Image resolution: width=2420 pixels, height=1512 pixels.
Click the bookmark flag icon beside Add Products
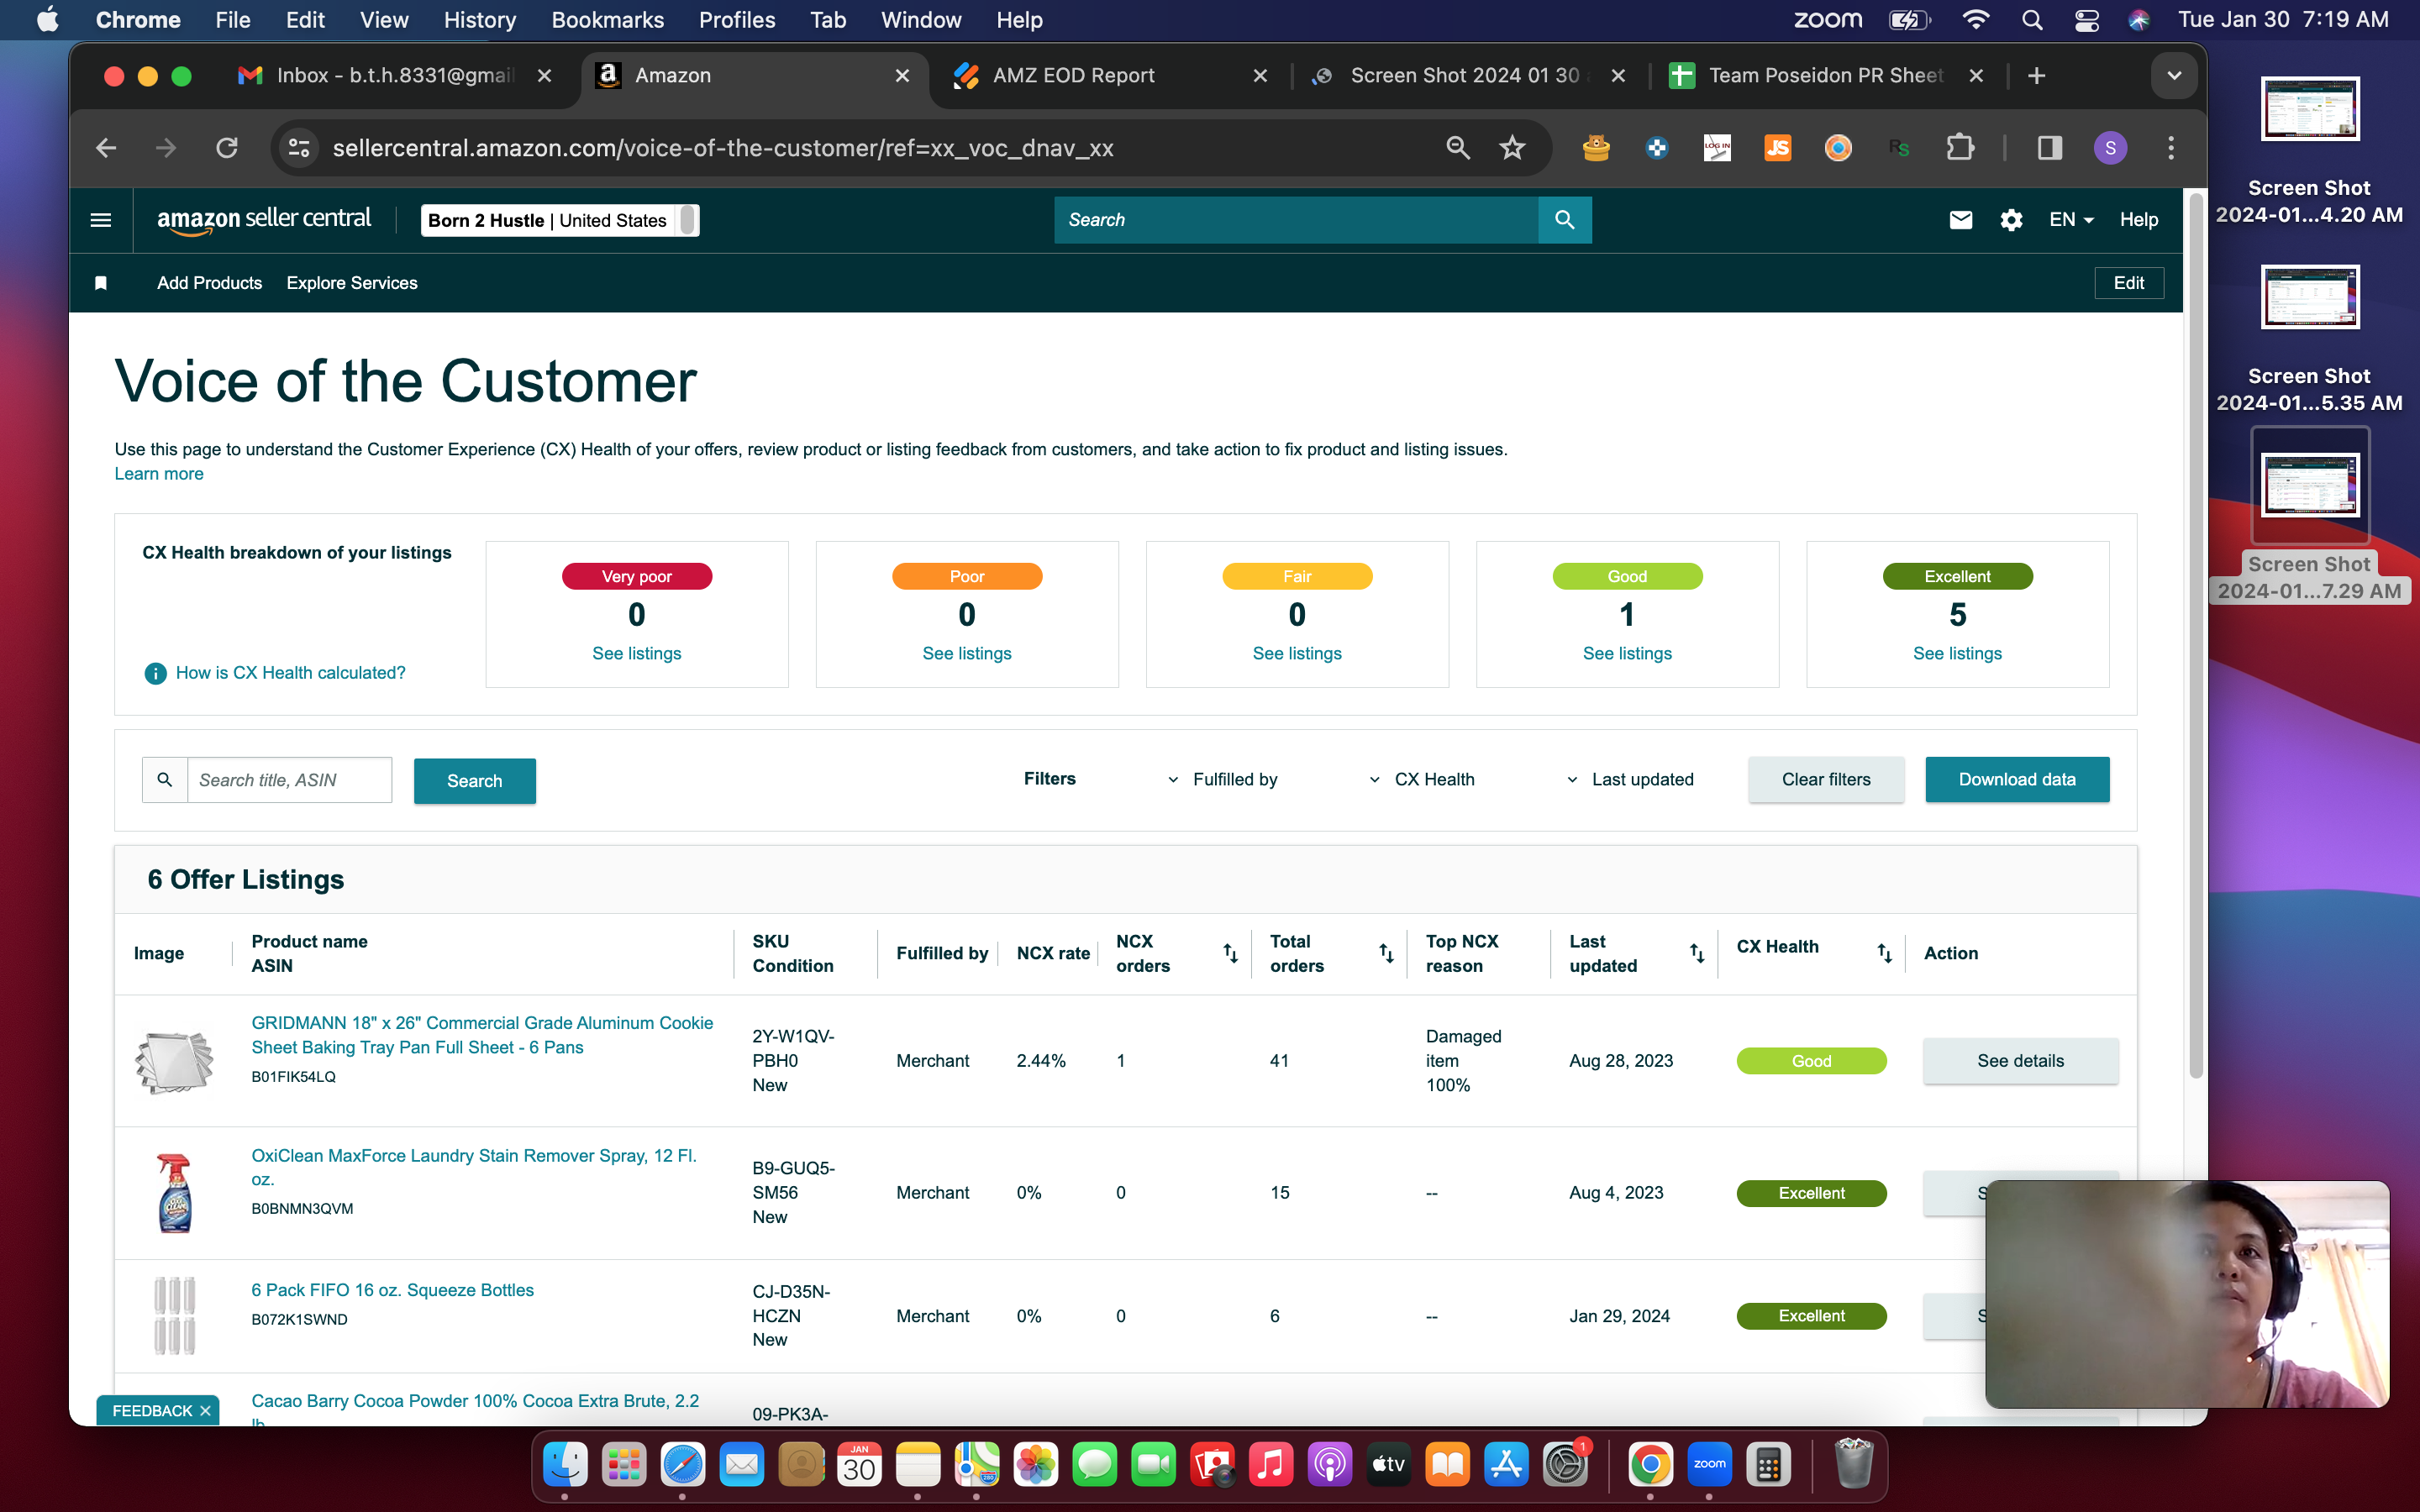[x=101, y=283]
